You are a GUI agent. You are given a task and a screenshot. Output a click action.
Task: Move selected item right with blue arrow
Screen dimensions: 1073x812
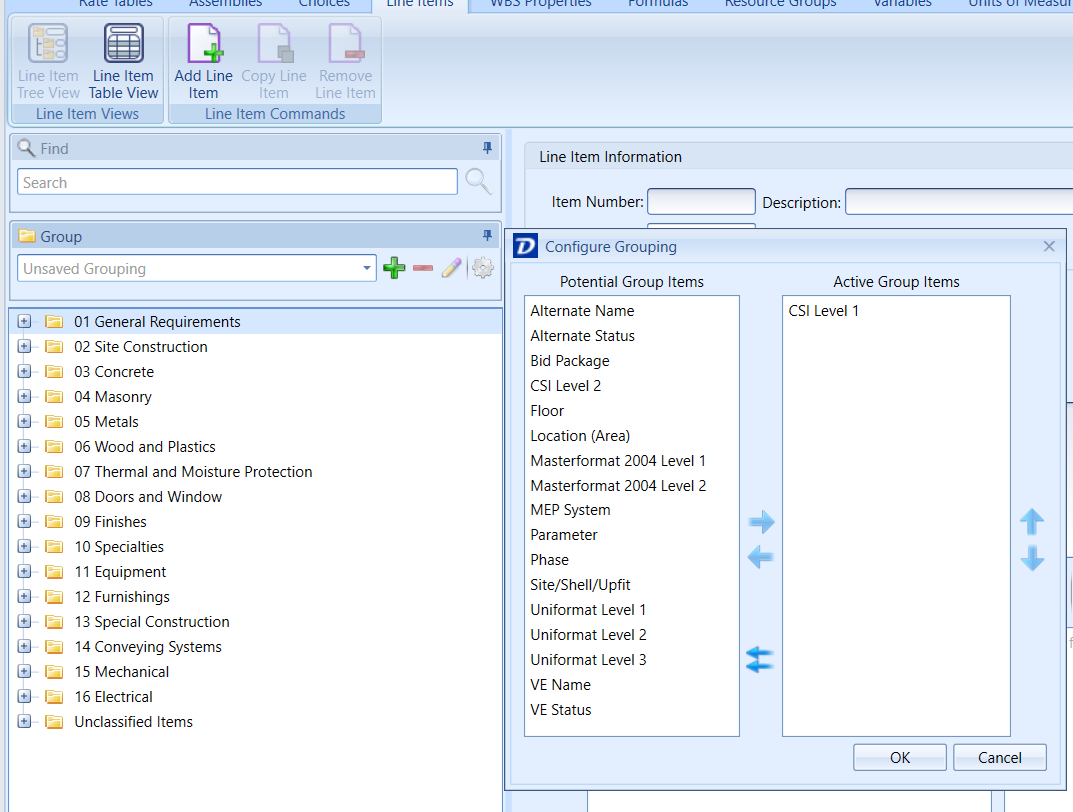(761, 521)
